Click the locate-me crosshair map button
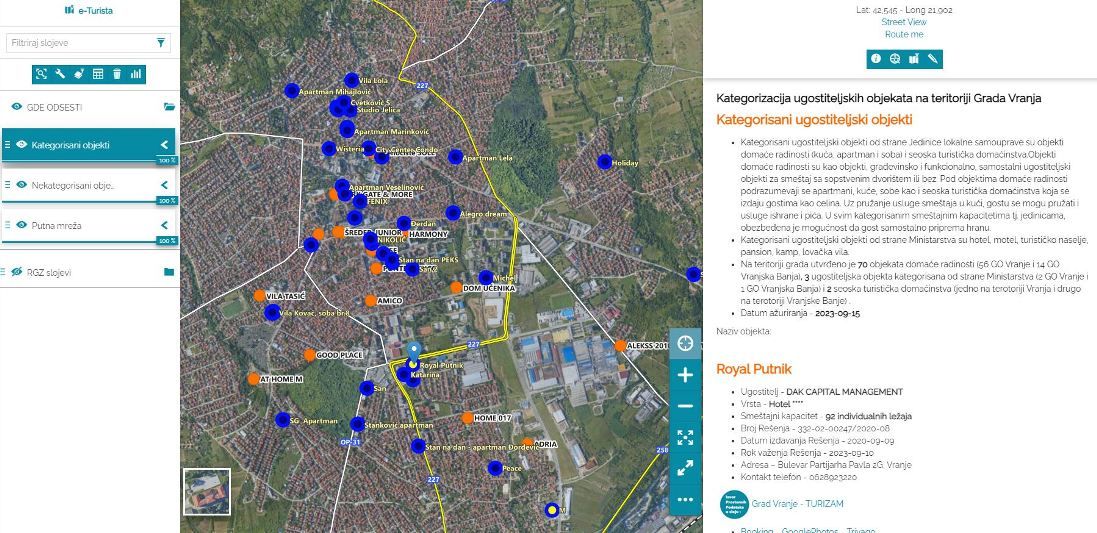This screenshot has width=1097, height=533. coord(685,343)
